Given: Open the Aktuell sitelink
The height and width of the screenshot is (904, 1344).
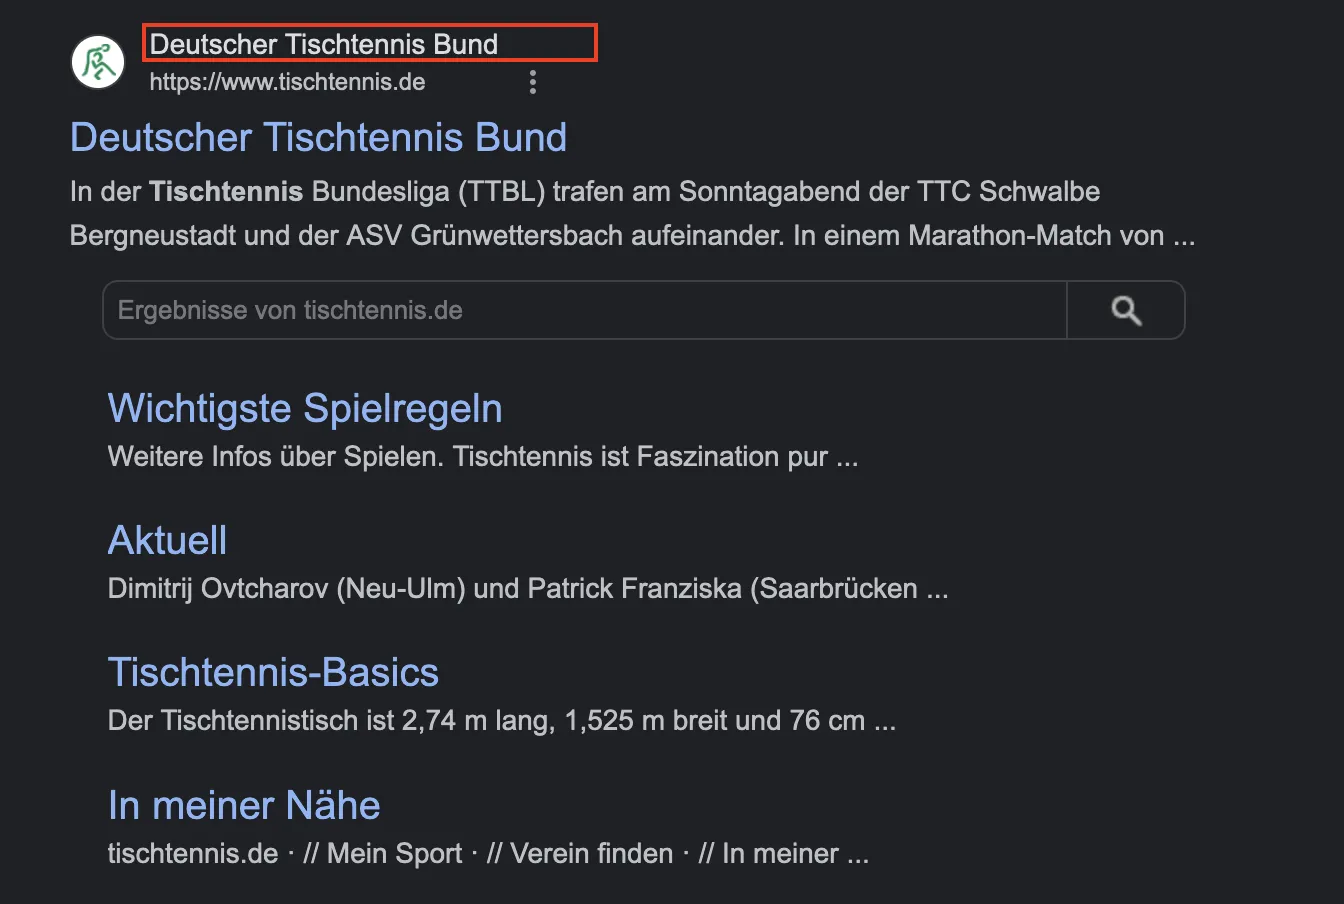Looking at the screenshot, I should 168,540.
